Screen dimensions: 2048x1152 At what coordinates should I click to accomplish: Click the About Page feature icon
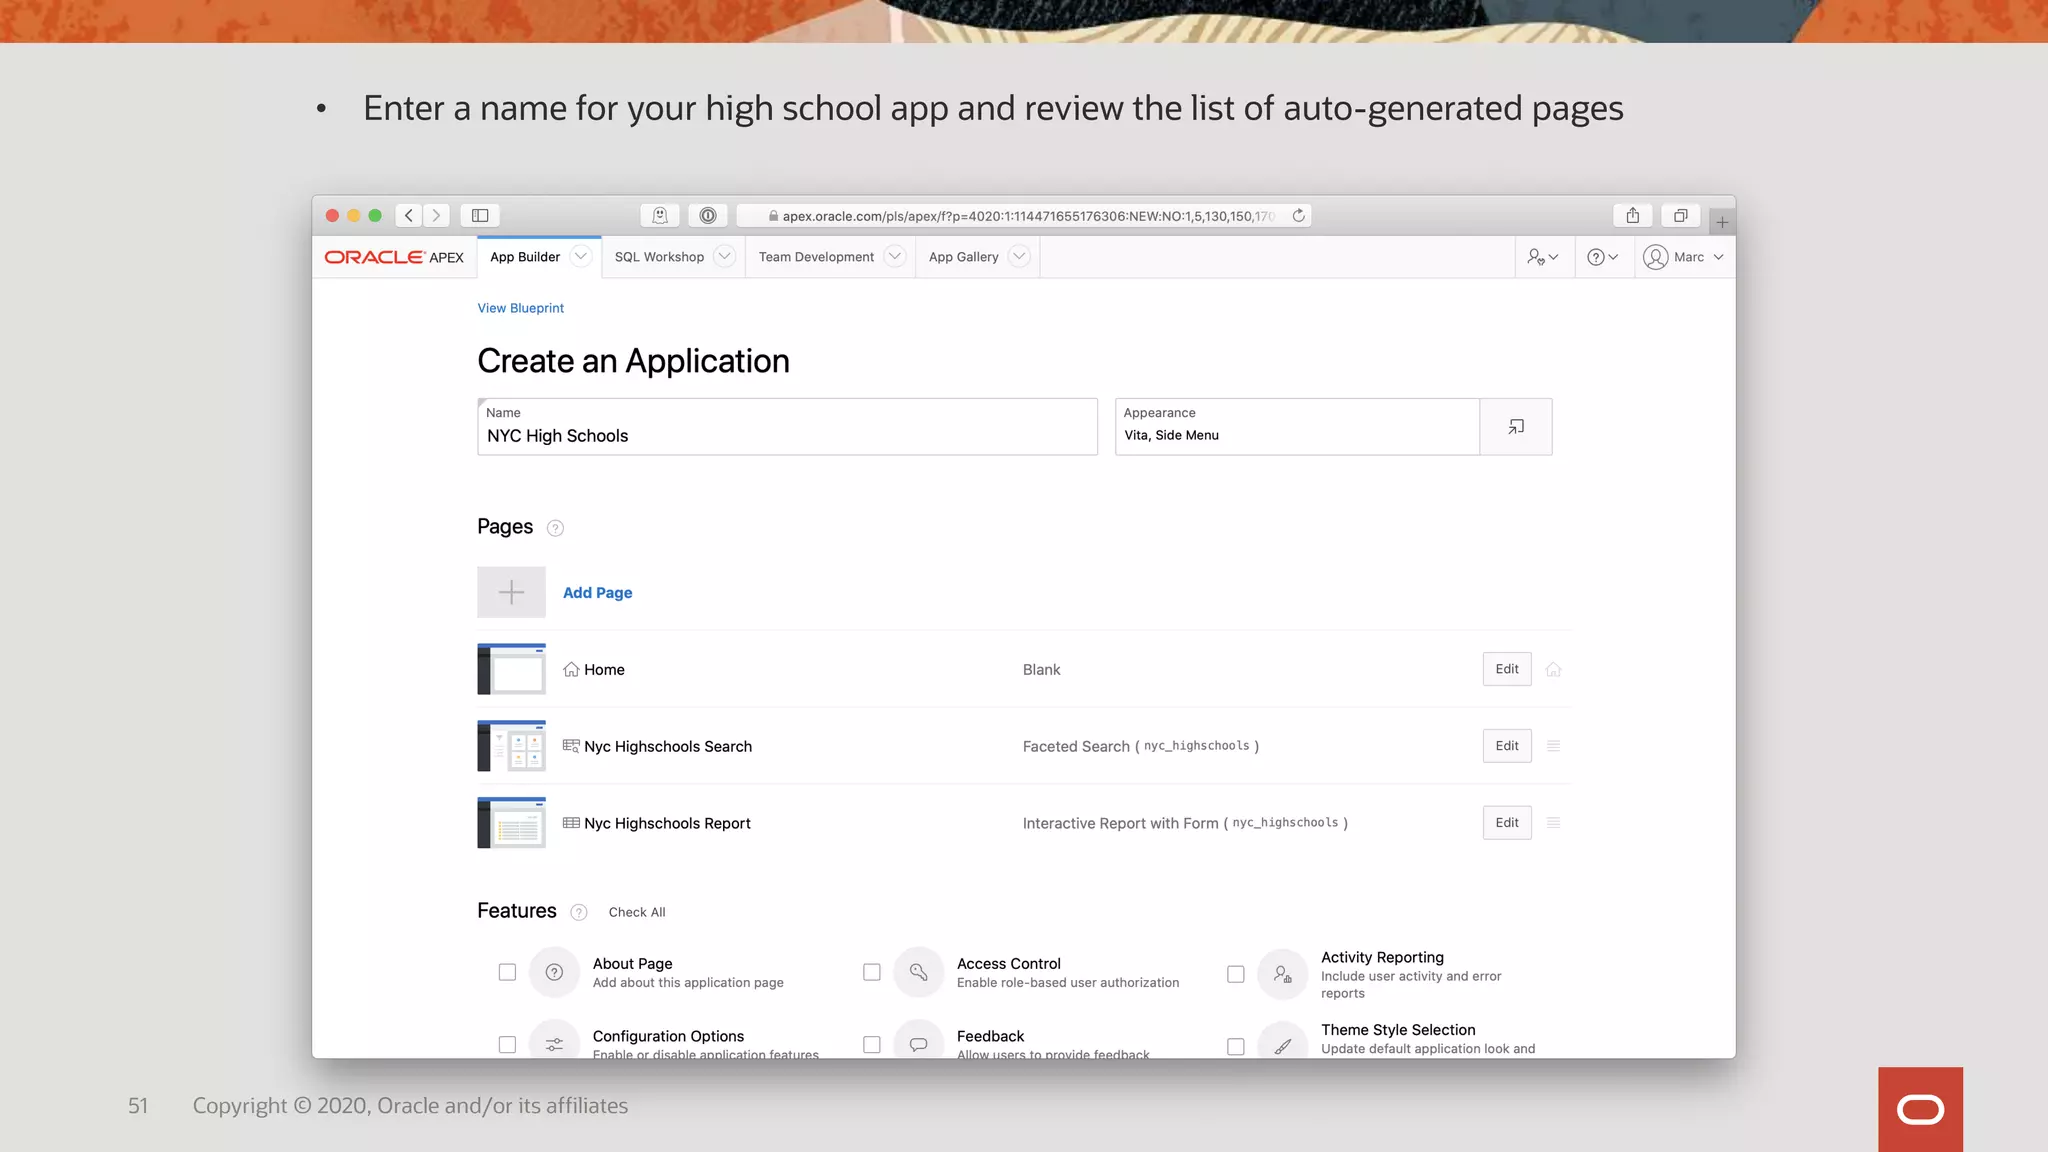click(x=554, y=972)
